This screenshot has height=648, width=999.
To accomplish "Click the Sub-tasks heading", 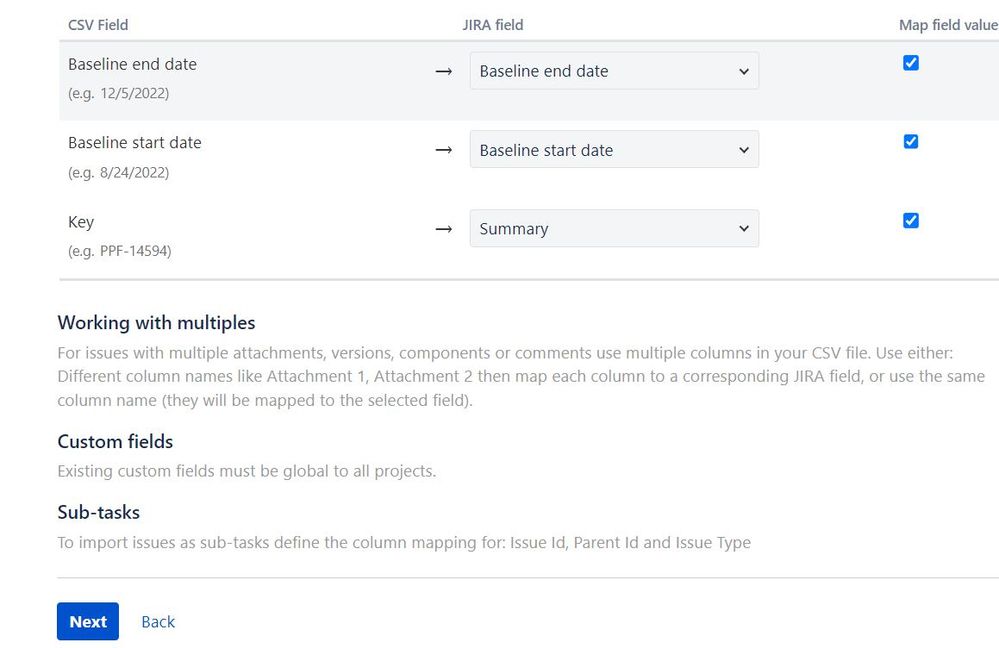I will (x=99, y=512).
